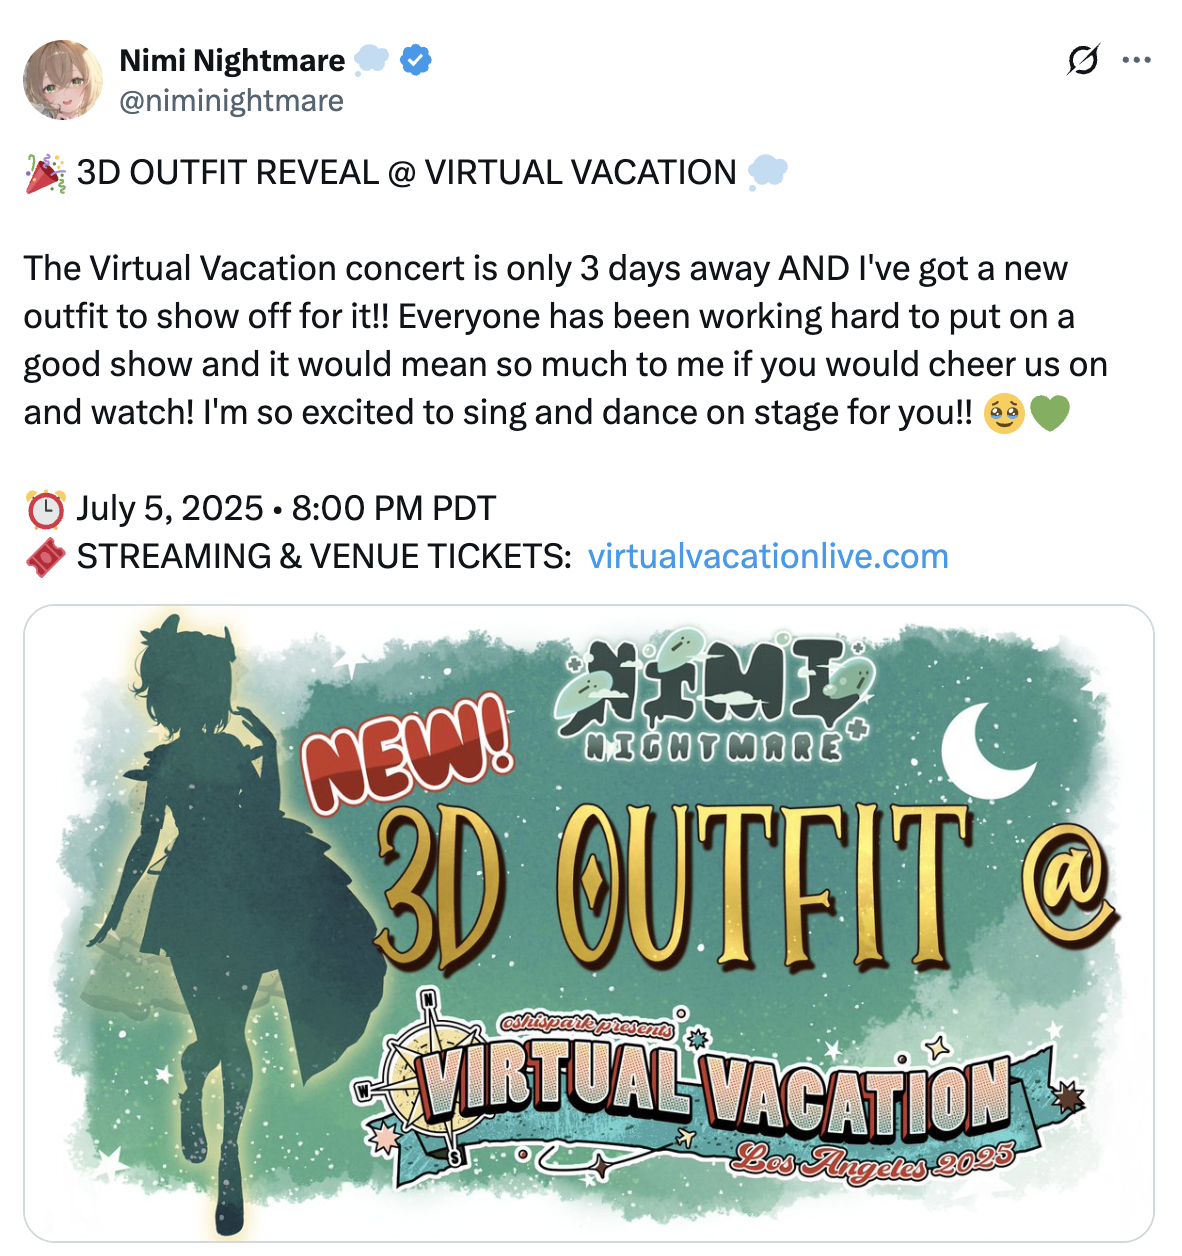Open the 3D Outfit promo image
The height and width of the screenshot is (1256, 1182).
(589, 923)
